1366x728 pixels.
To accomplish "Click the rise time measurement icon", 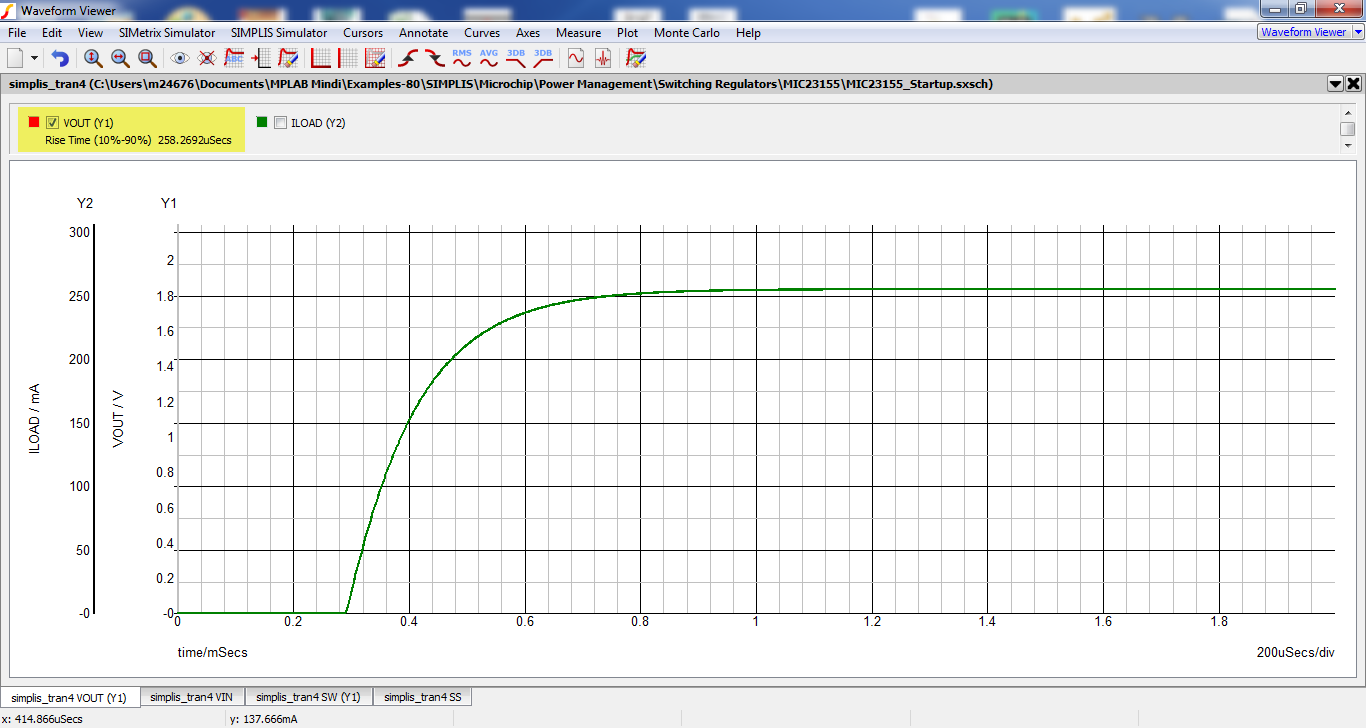I will (x=408, y=58).
